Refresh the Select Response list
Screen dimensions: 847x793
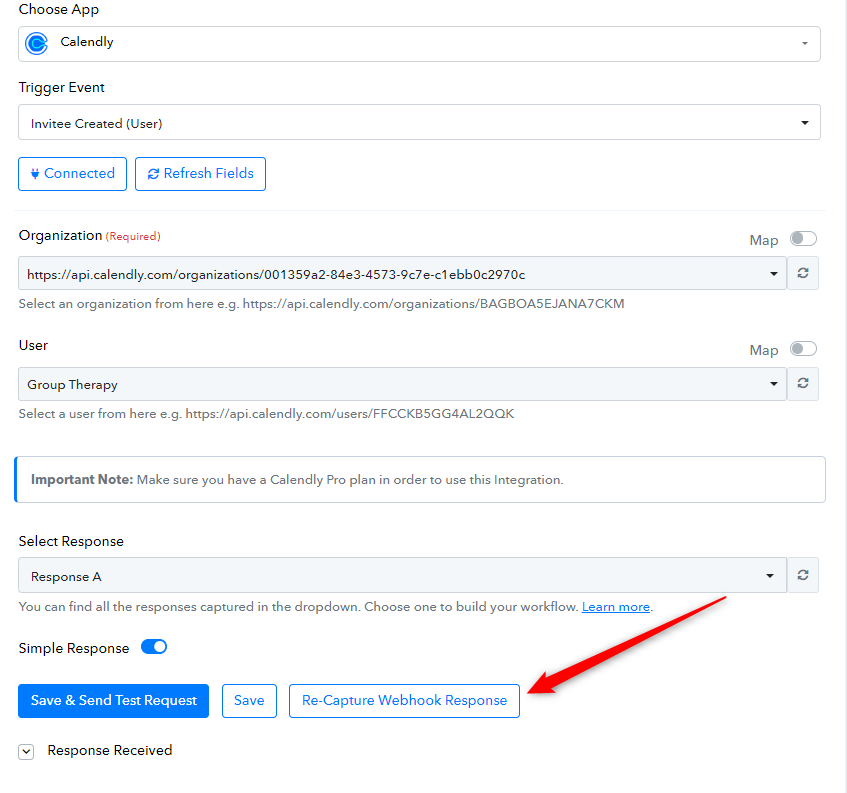coord(803,575)
